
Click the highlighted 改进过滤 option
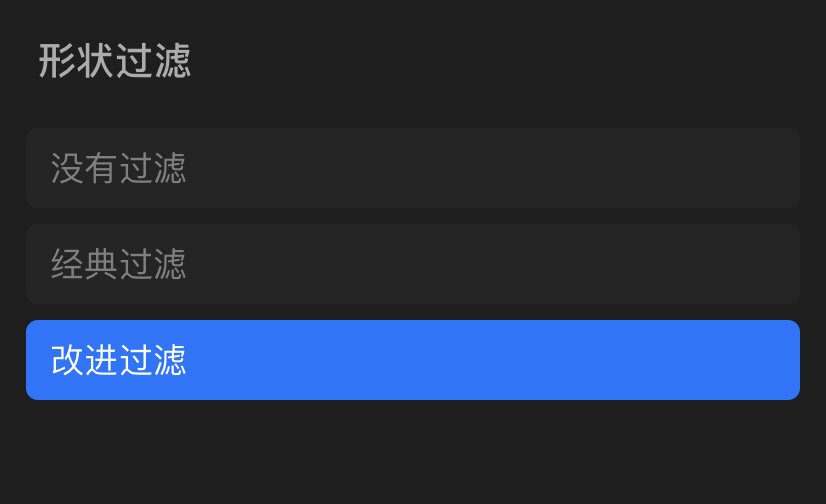(x=412, y=360)
